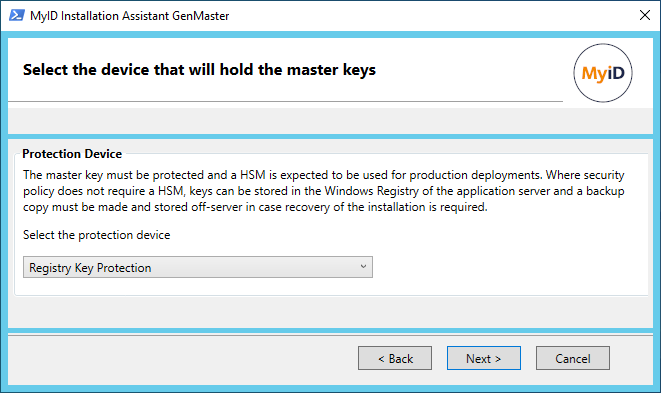Expand the protection device dropdown arrow

click(x=363, y=267)
